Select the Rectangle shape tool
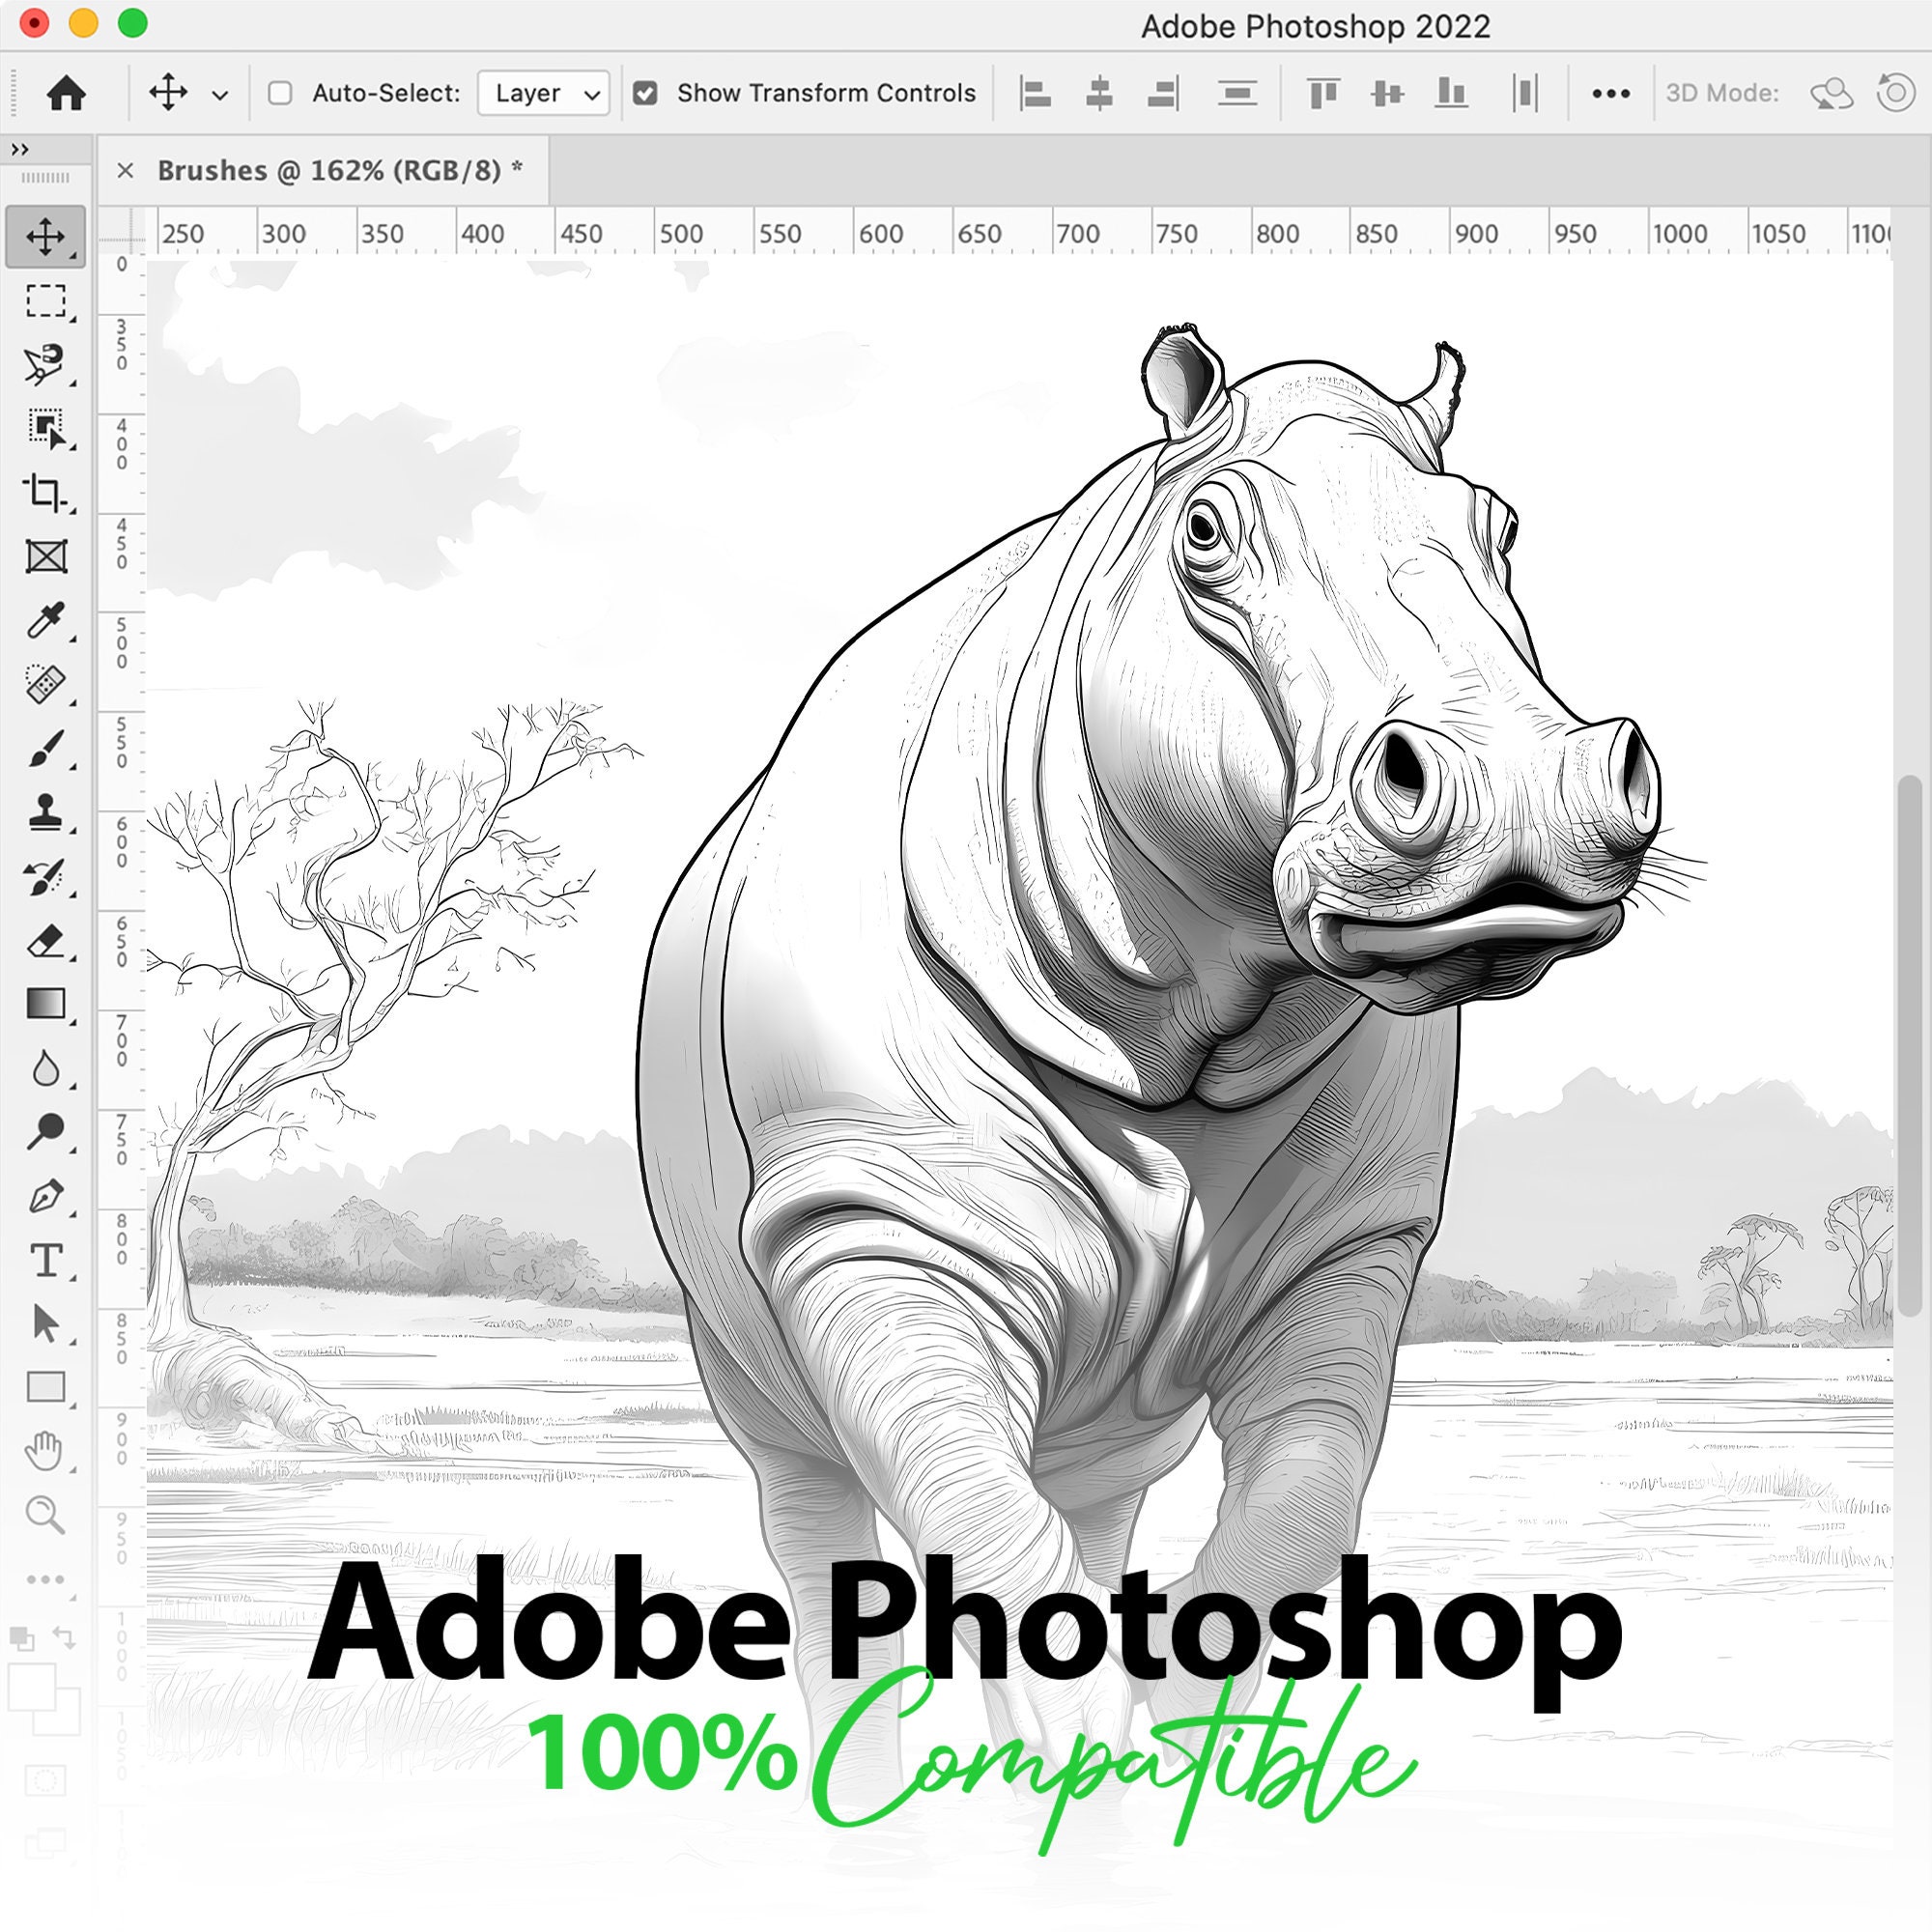The width and height of the screenshot is (1932, 1932). tap(46, 1387)
